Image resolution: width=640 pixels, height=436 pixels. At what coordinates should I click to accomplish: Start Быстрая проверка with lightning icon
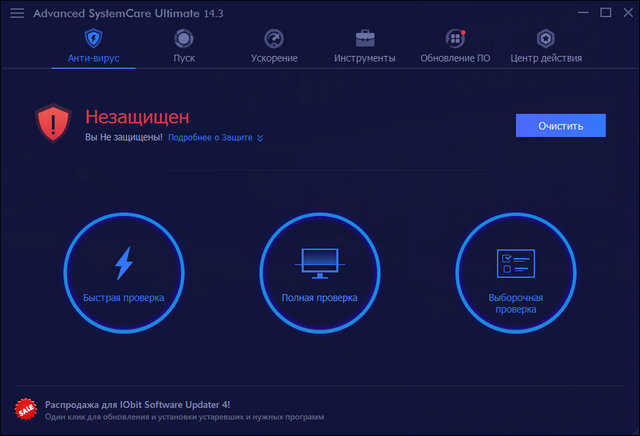123,271
